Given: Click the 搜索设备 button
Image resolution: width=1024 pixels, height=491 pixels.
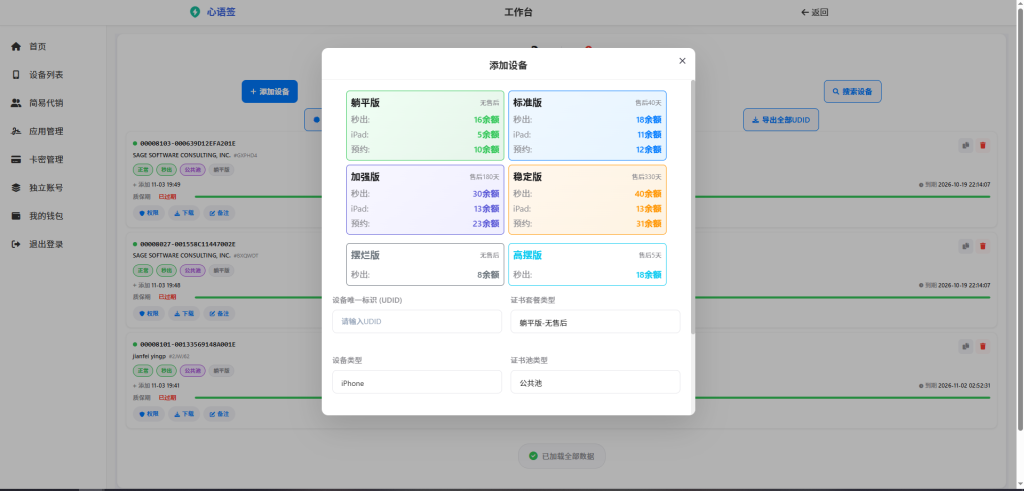Looking at the screenshot, I should point(853,91).
